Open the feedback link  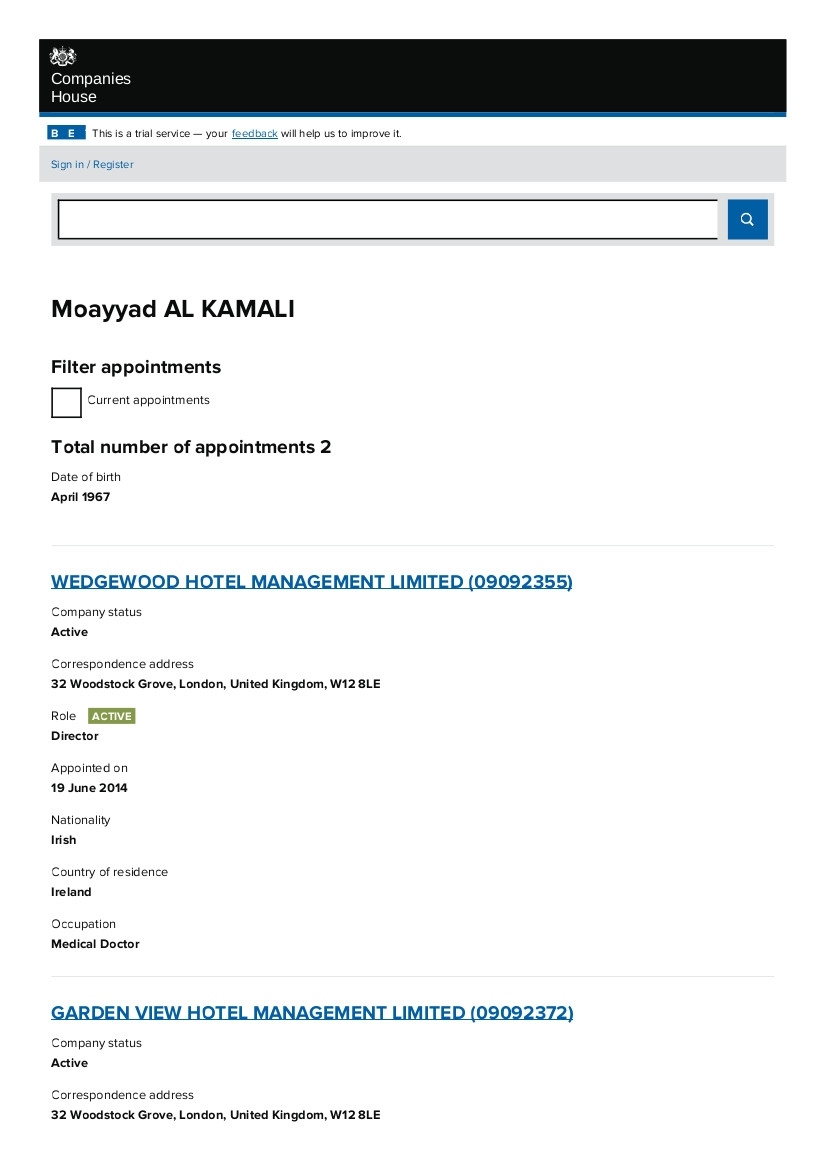[x=254, y=134]
